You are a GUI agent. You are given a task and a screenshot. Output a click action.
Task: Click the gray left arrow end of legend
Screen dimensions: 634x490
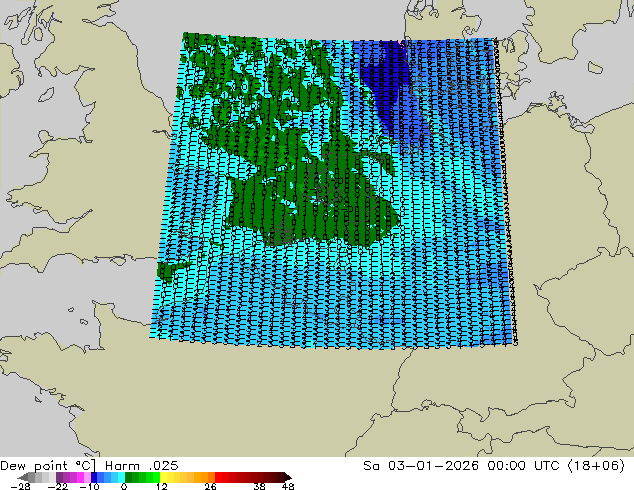[x=23, y=477]
